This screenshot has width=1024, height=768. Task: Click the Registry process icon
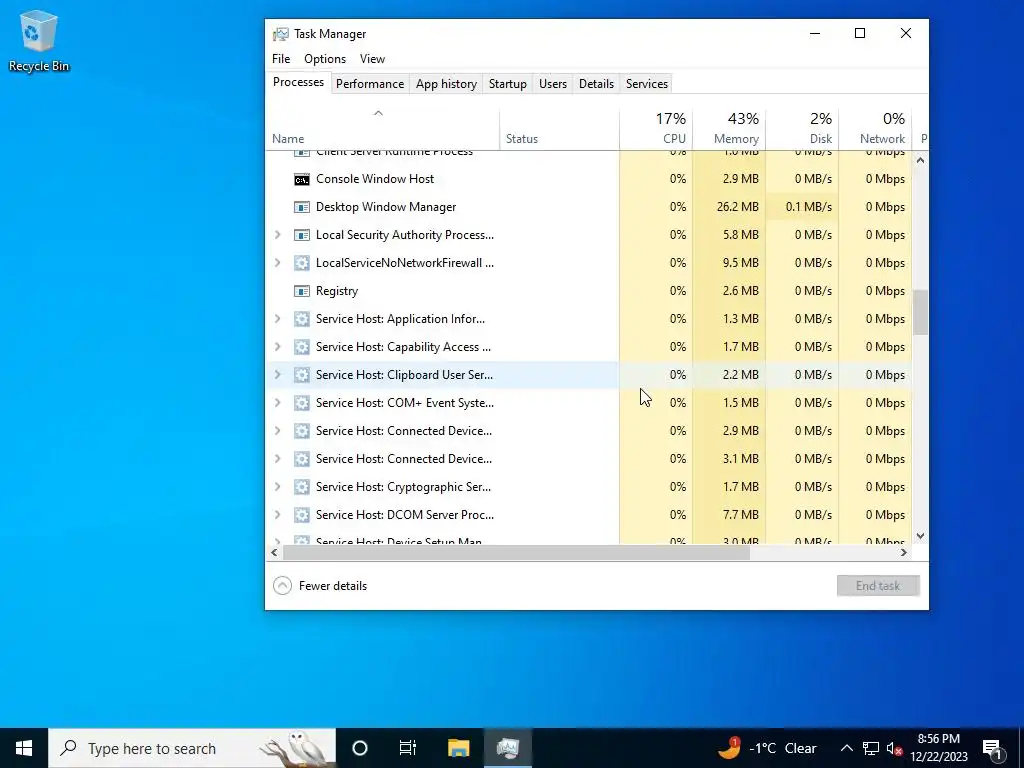(x=301, y=291)
